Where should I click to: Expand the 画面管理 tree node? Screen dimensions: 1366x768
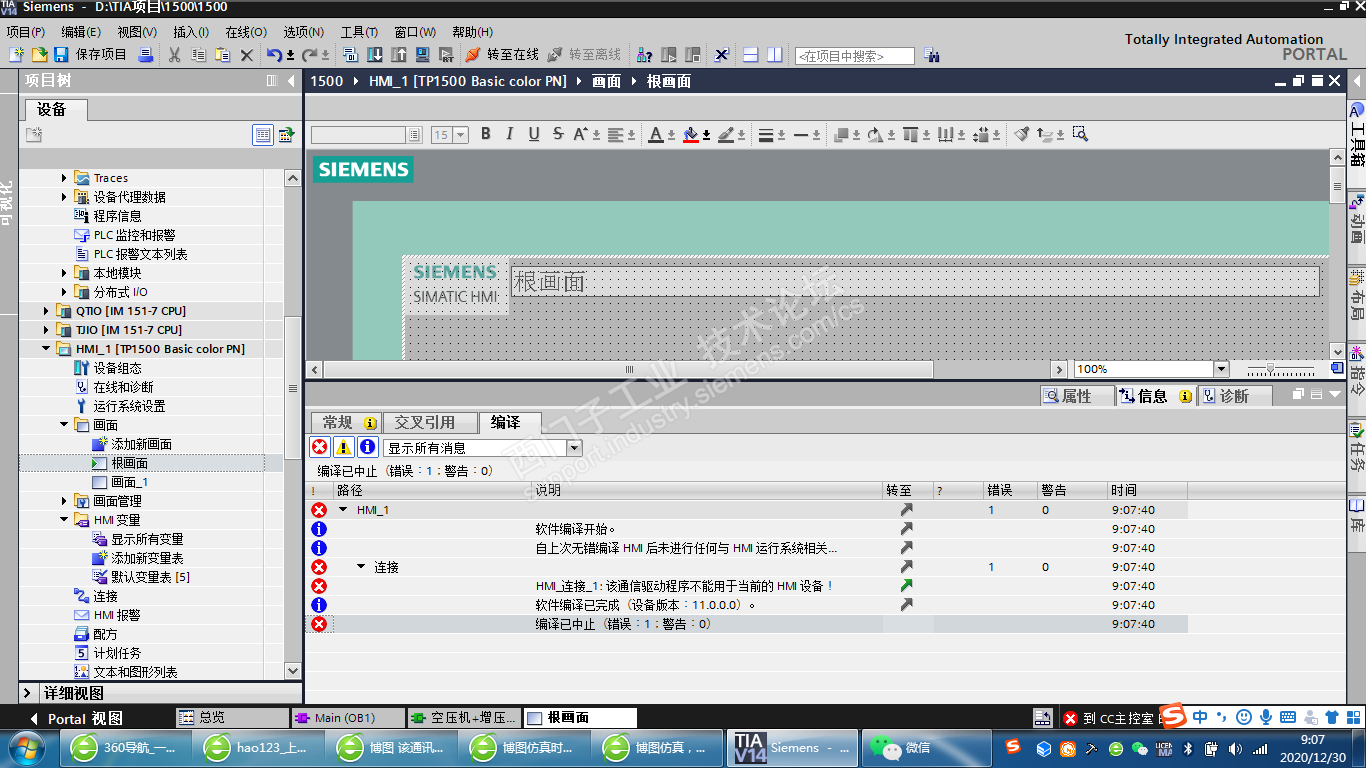[x=64, y=501]
